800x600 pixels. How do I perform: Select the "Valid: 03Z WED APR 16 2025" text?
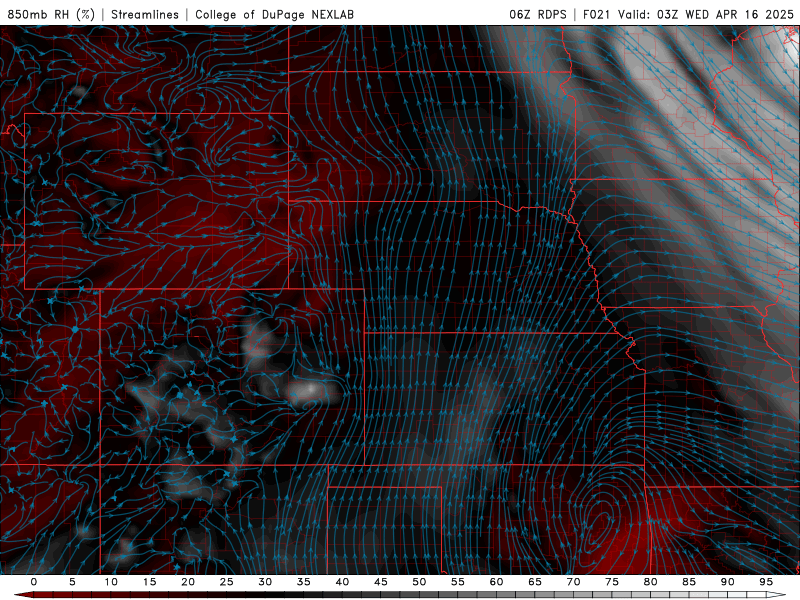point(706,14)
